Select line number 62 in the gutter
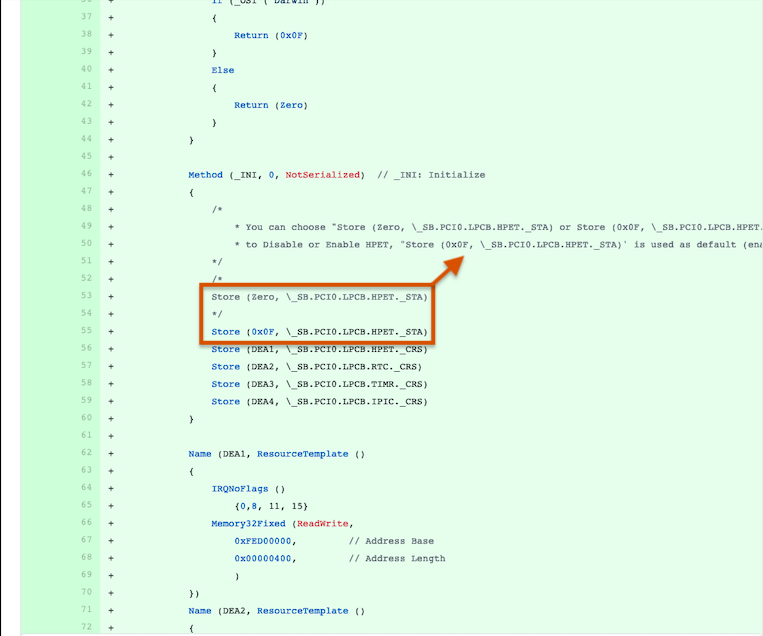763x636 pixels. tap(87, 453)
